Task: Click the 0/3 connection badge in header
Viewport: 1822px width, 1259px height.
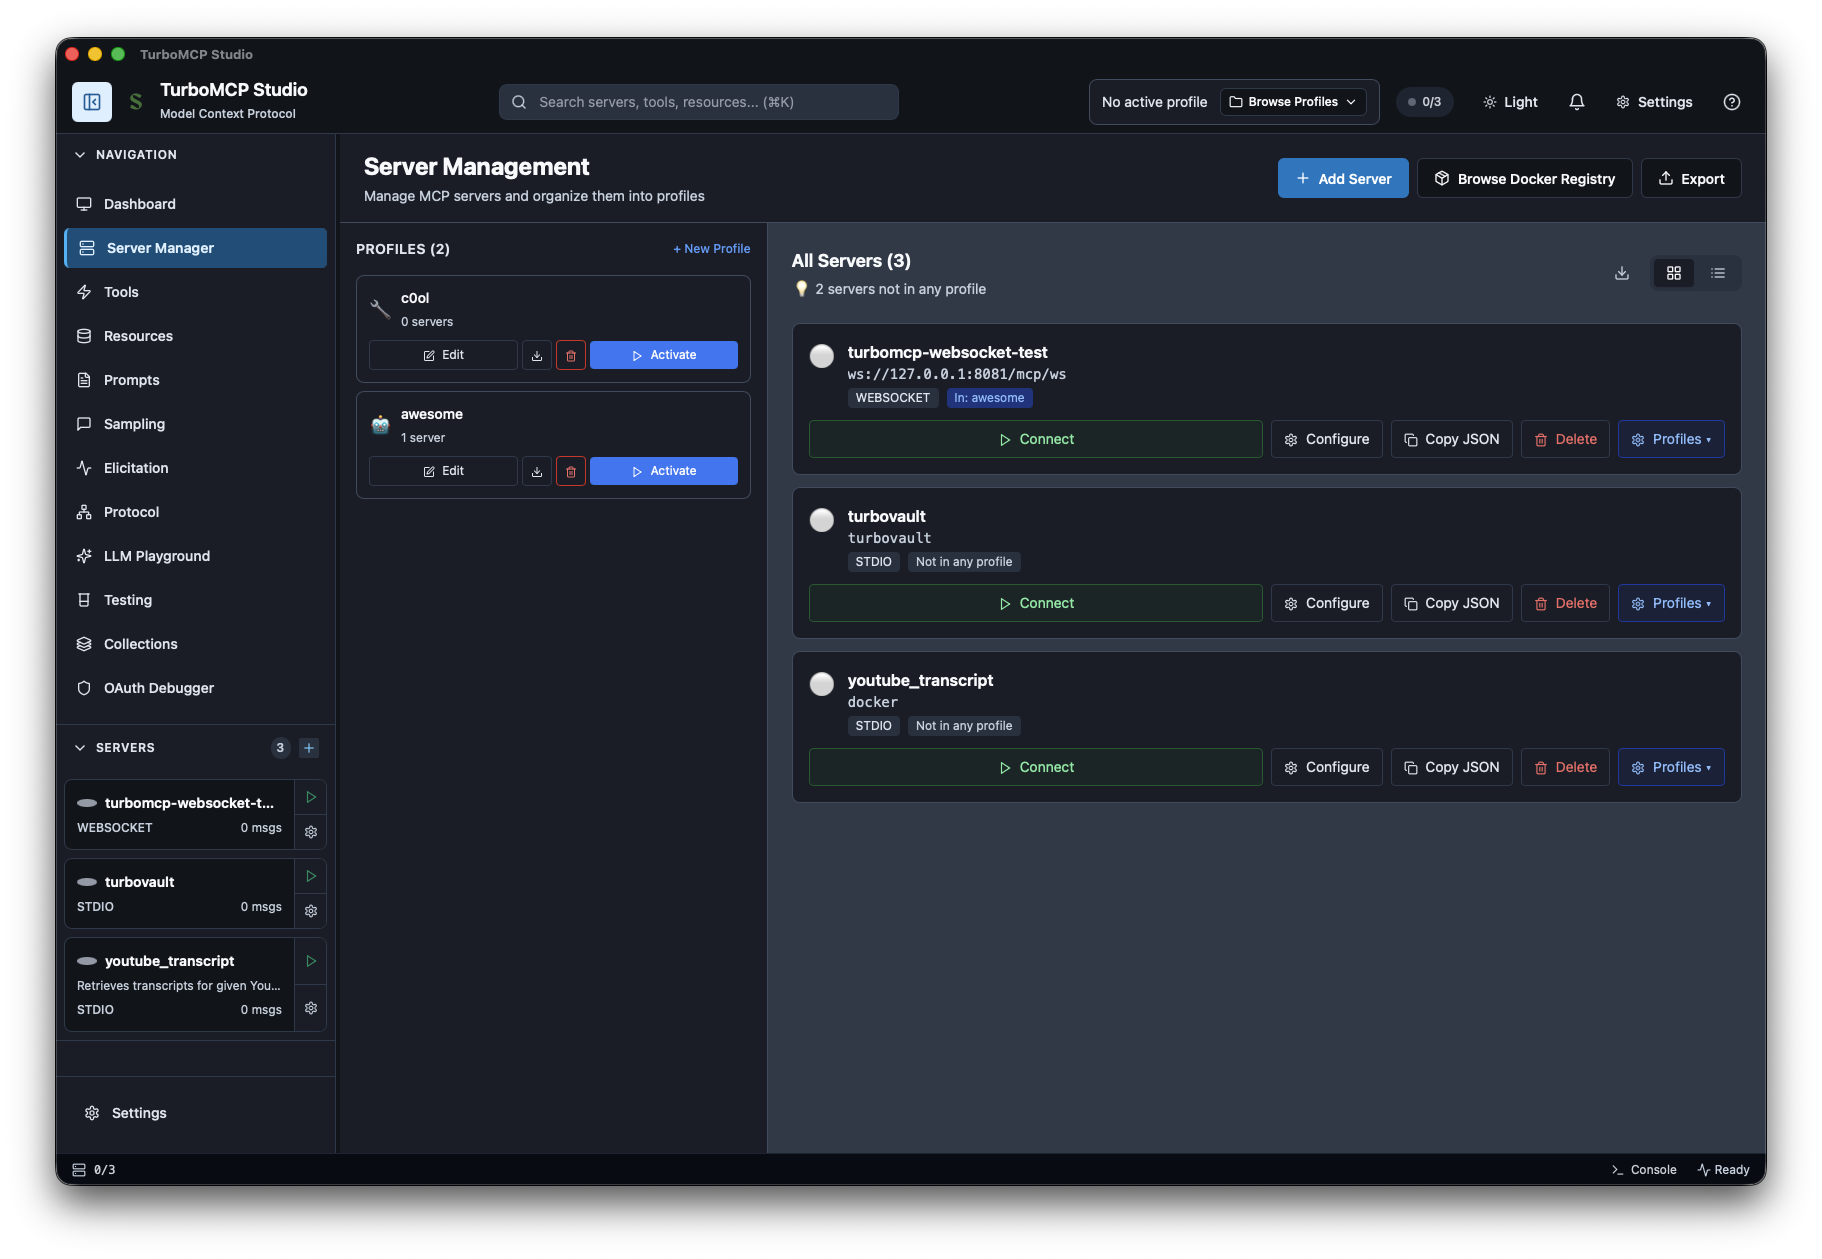Action: point(1424,102)
